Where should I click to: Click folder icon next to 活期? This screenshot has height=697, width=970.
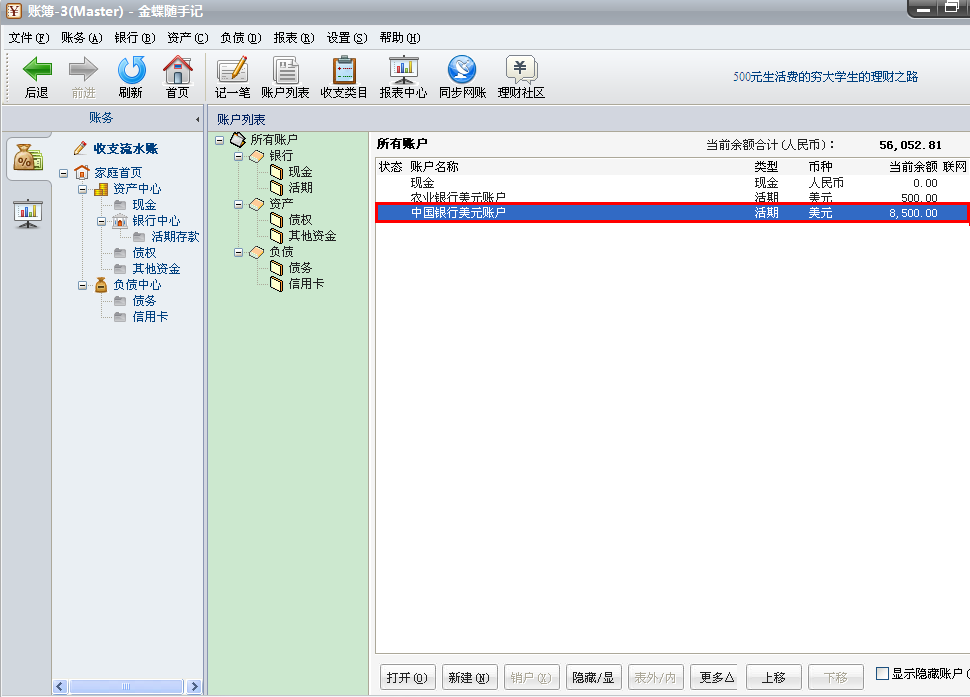point(277,187)
